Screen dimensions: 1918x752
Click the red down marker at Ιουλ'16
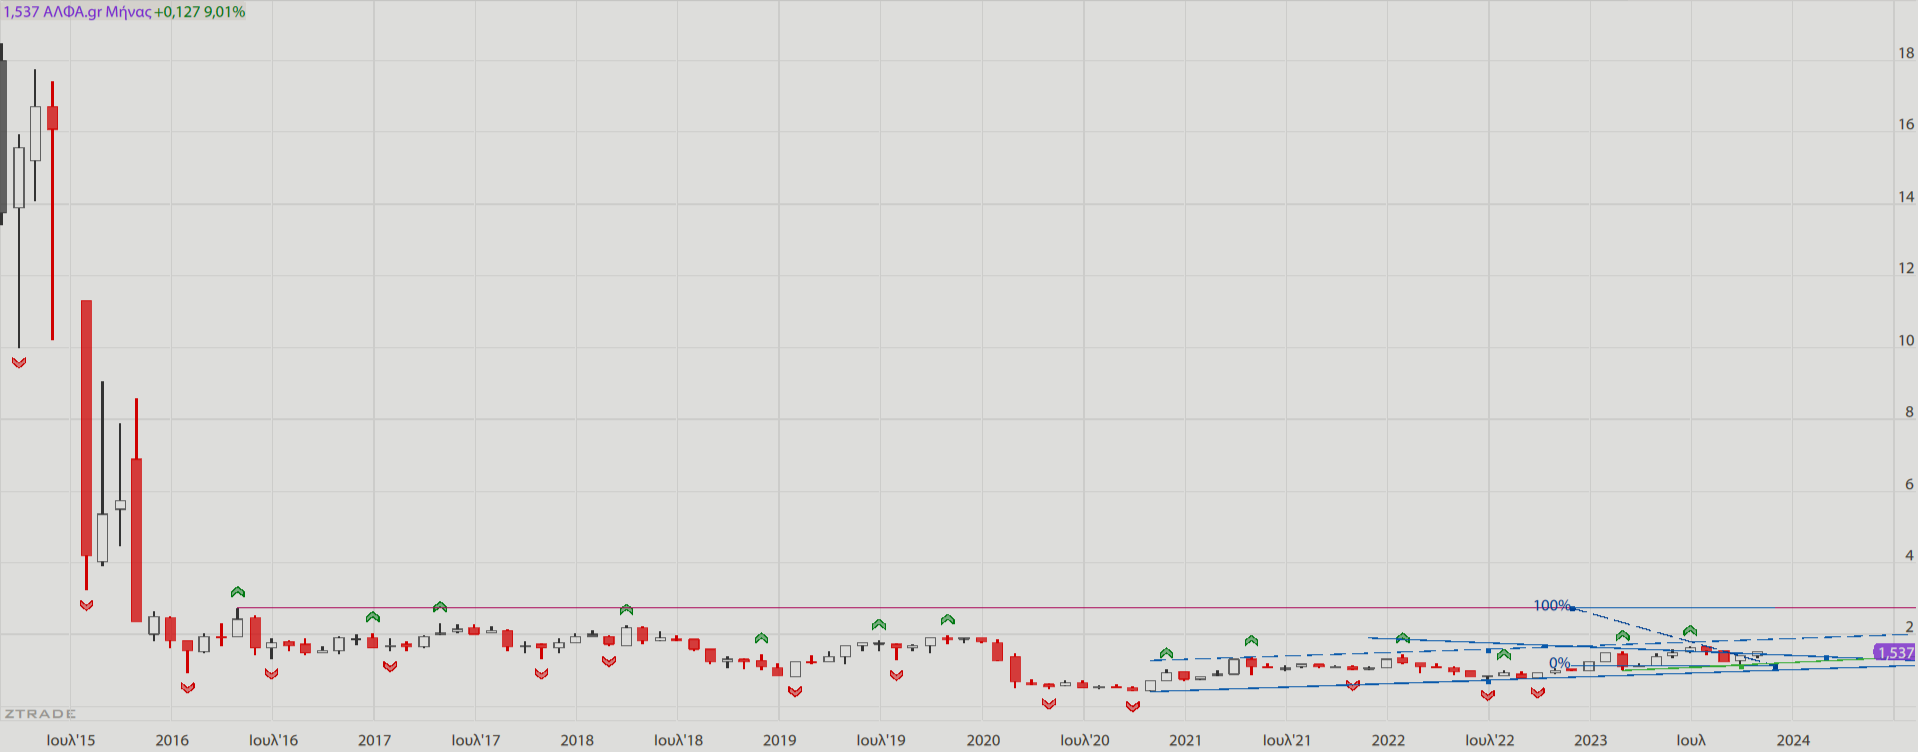click(271, 673)
